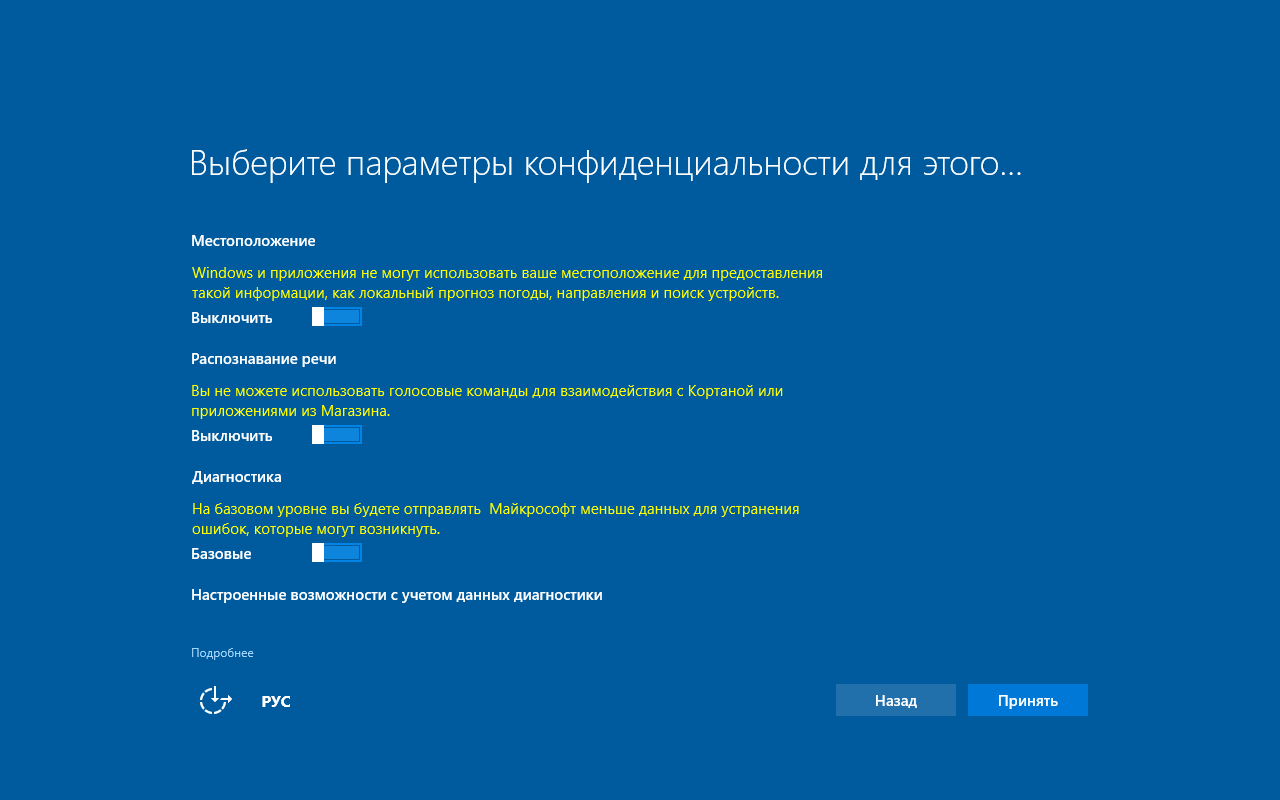Click the Настроенные возможности heading

pyautogui.click(x=397, y=594)
